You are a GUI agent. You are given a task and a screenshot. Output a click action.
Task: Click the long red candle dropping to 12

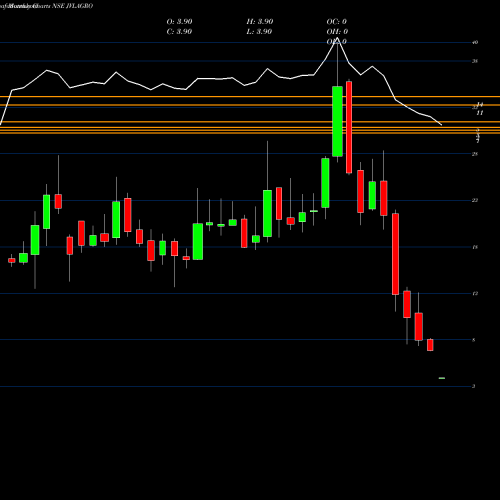tap(395, 254)
